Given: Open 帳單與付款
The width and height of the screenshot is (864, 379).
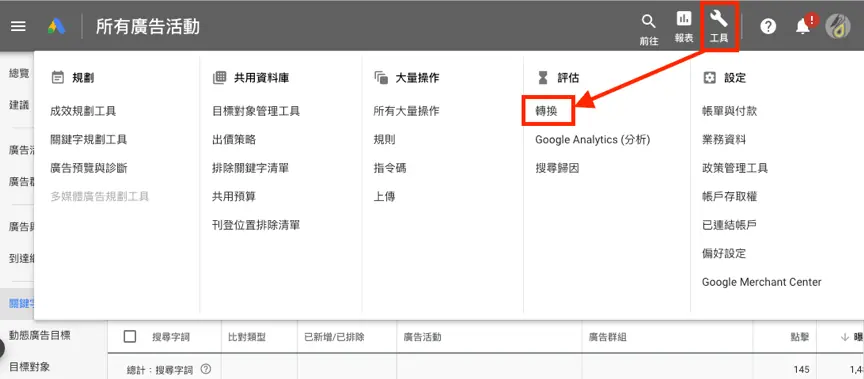Looking at the screenshot, I should [x=730, y=111].
